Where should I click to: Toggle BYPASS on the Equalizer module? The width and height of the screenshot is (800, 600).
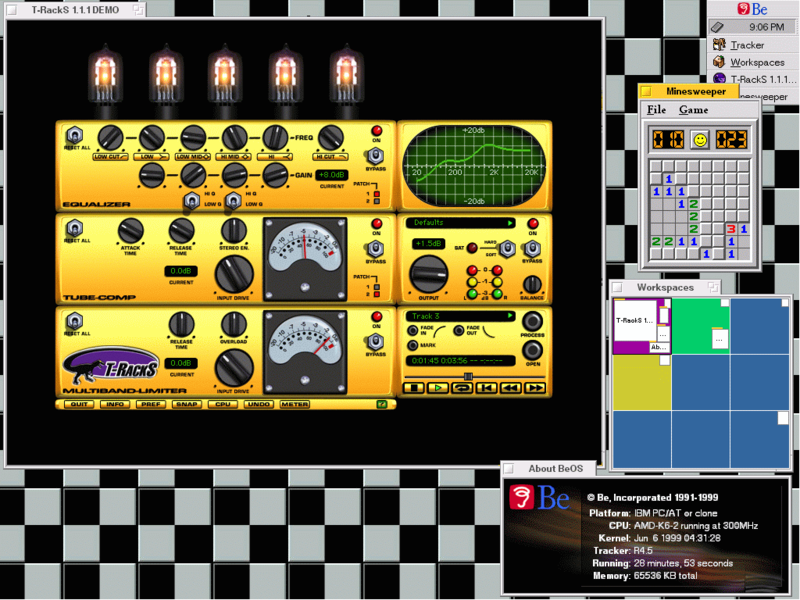pos(376,157)
